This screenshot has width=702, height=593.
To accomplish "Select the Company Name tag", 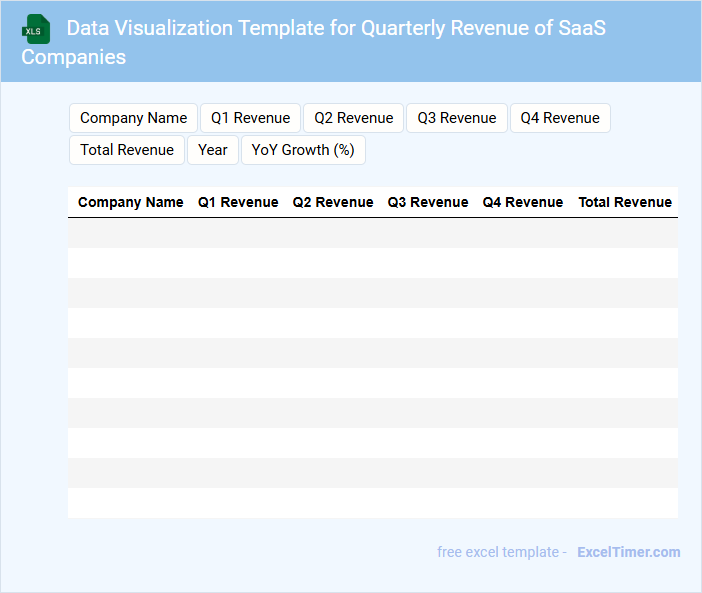I will click(x=133, y=118).
